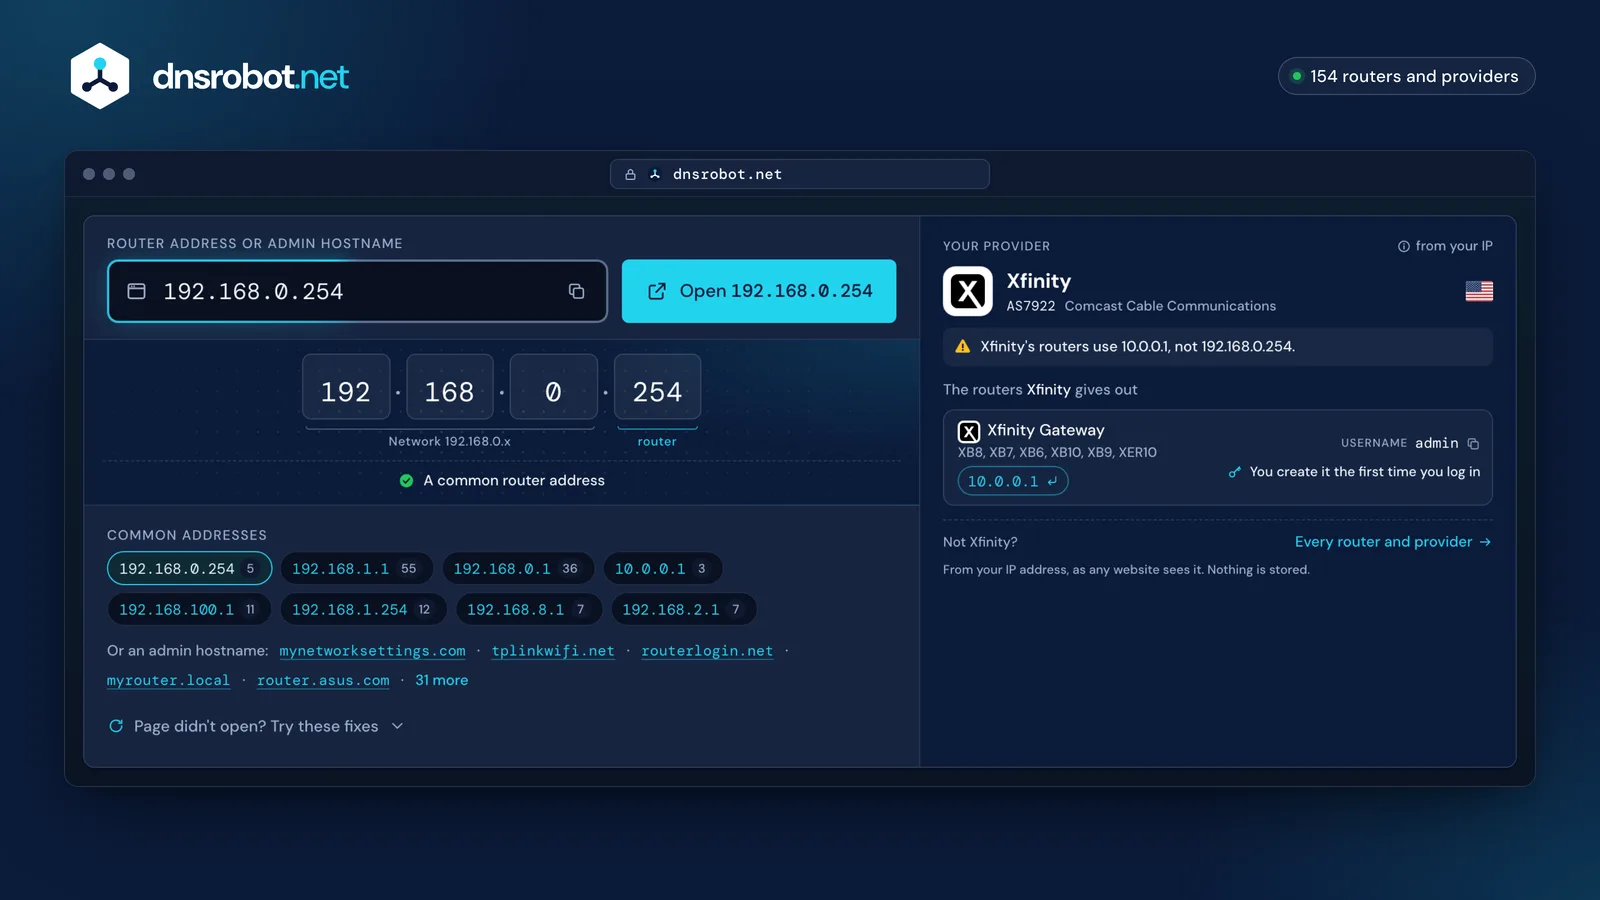The image size is (1600, 900).
Task: Click the US flag icon
Action: (x=1479, y=291)
